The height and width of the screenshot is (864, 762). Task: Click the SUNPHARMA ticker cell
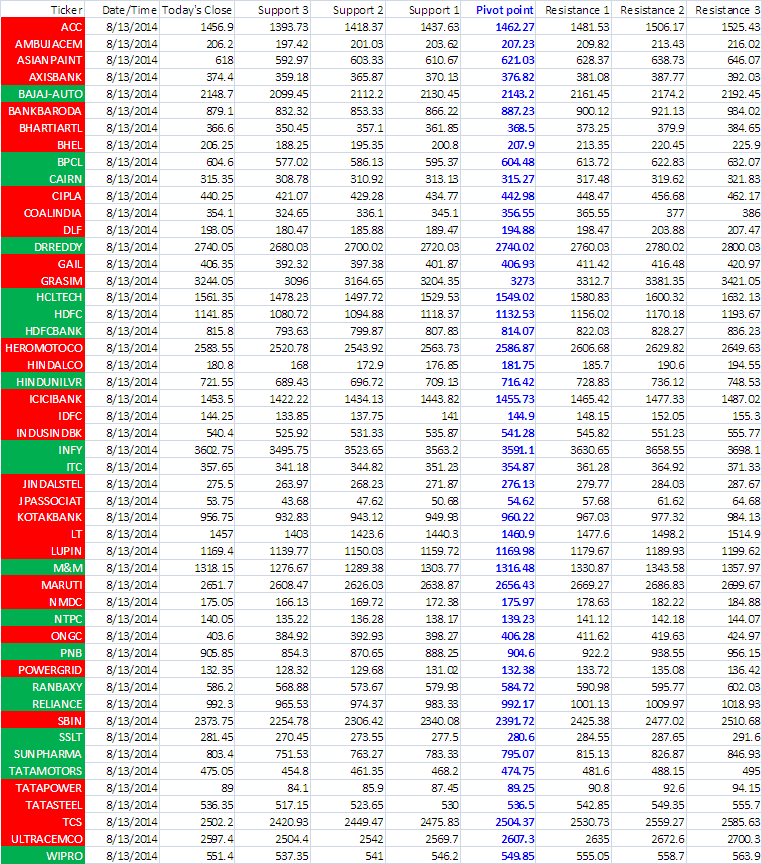pos(42,754)
